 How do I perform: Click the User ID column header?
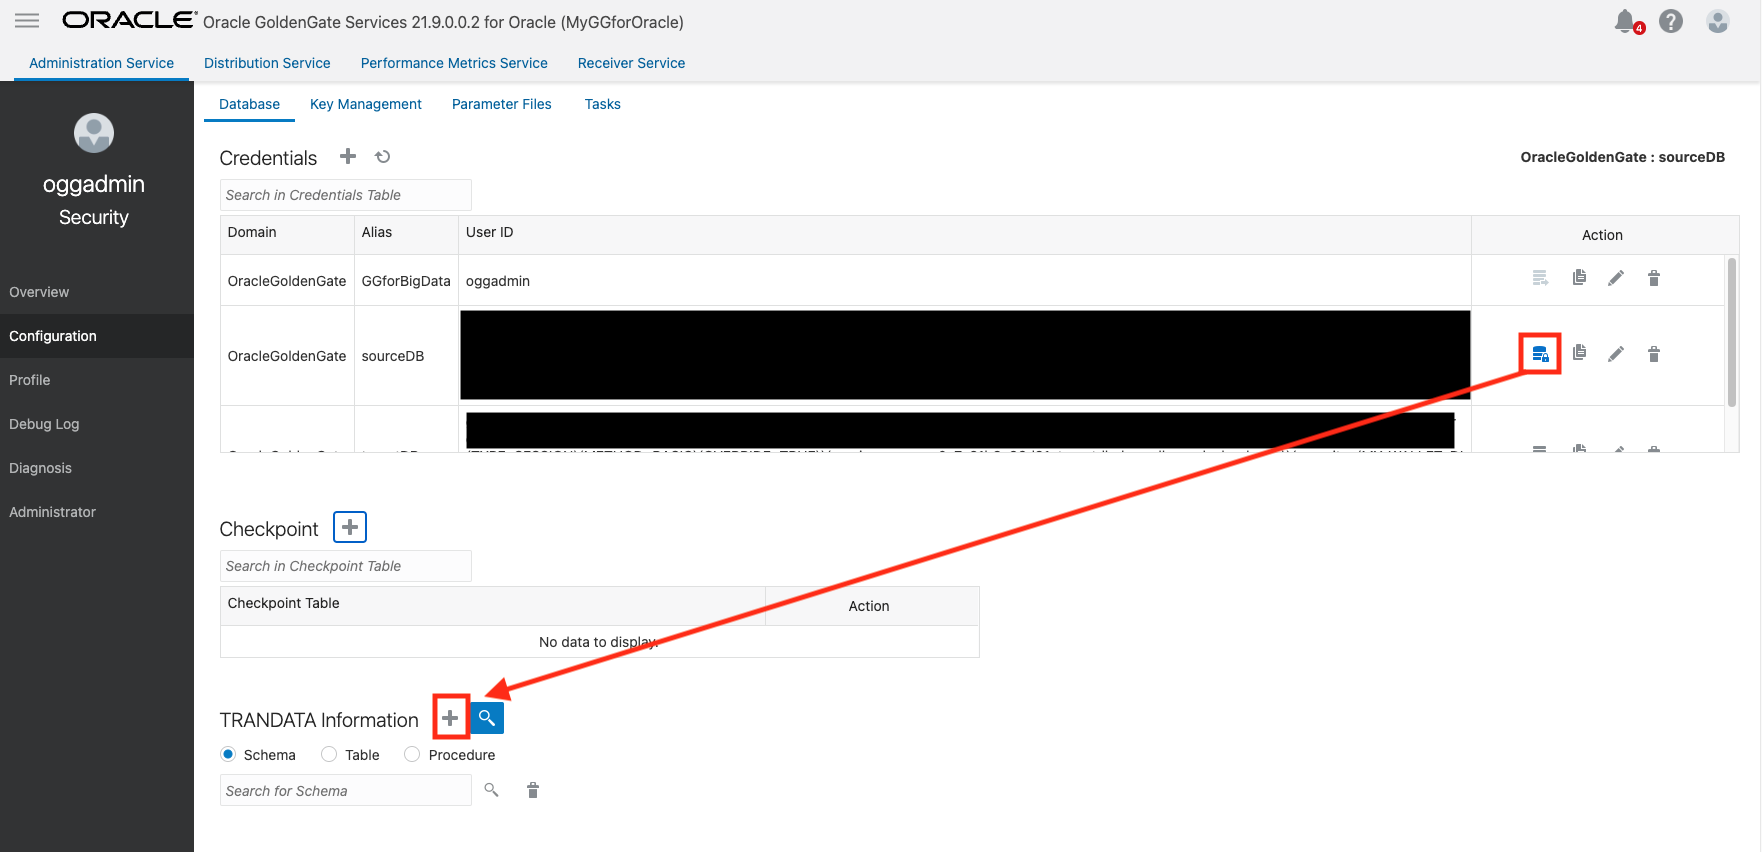pyautogui.click(x=965, y=233)
